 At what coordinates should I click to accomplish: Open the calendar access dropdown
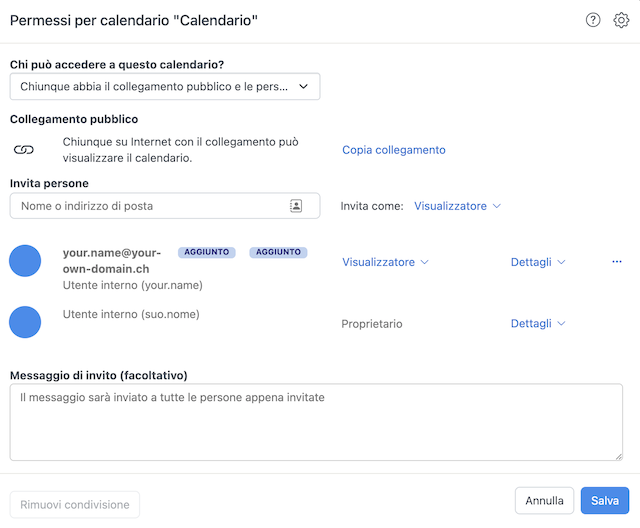165,87
